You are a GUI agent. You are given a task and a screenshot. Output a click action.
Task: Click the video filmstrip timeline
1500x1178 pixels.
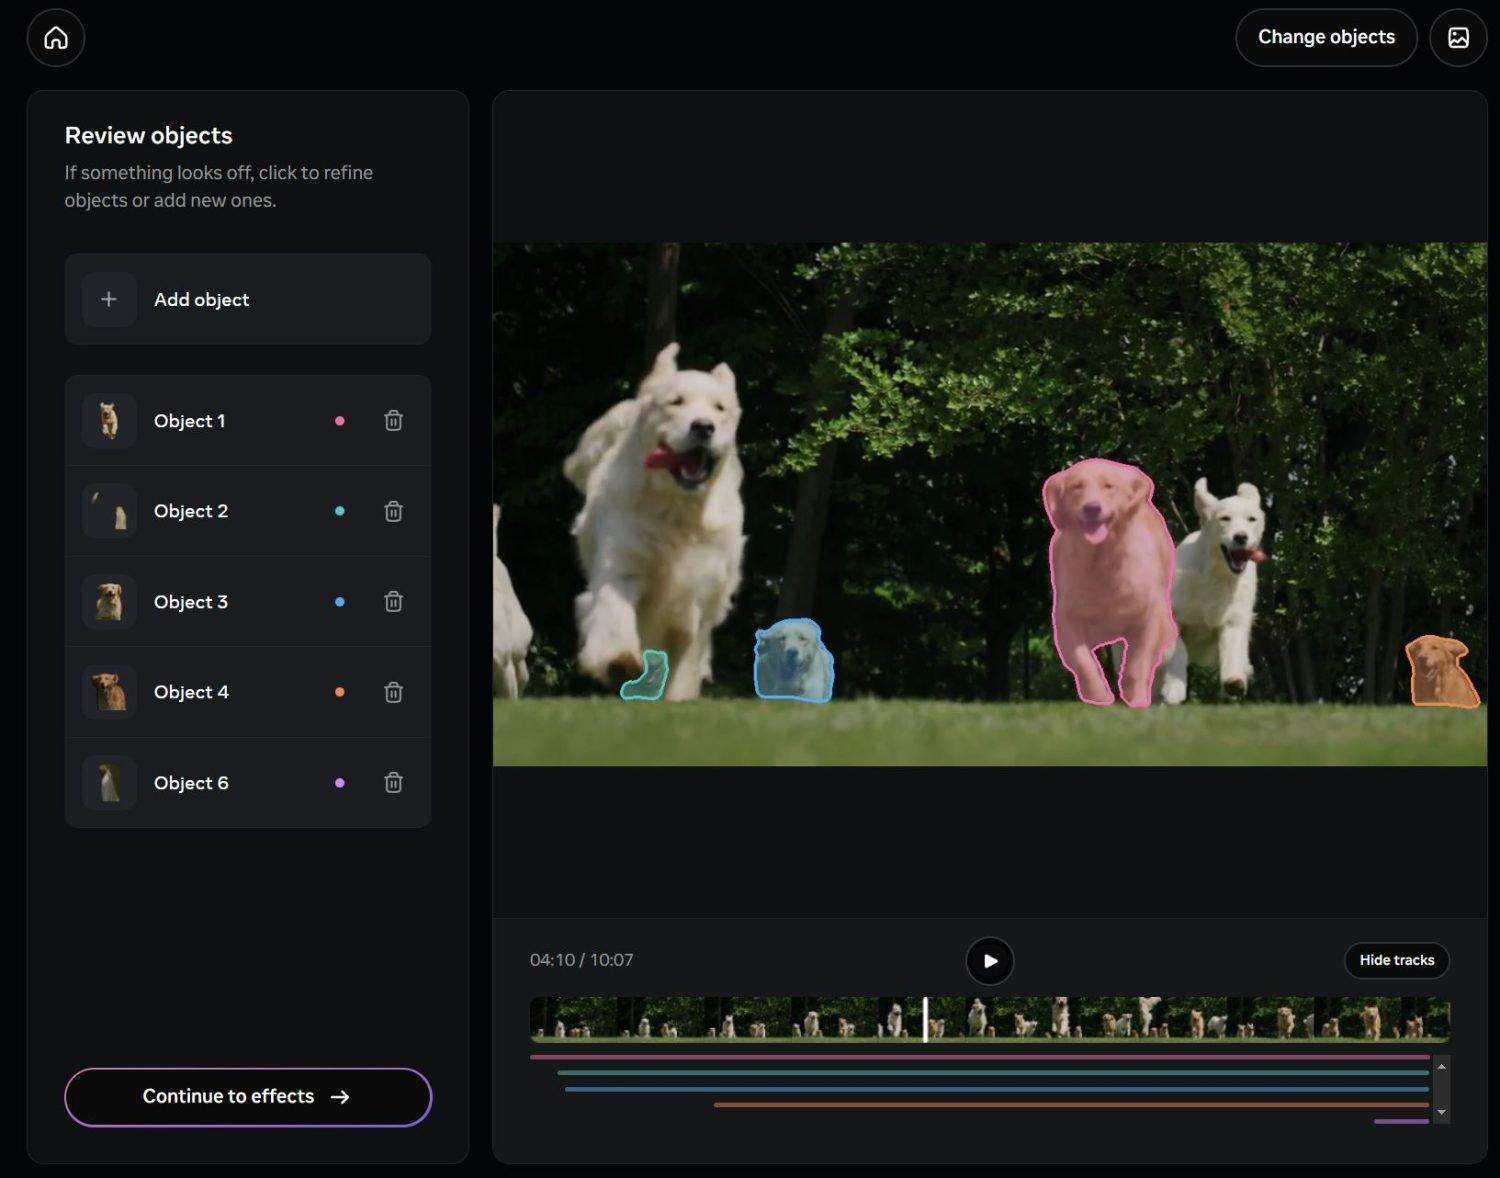[990, 1019]
